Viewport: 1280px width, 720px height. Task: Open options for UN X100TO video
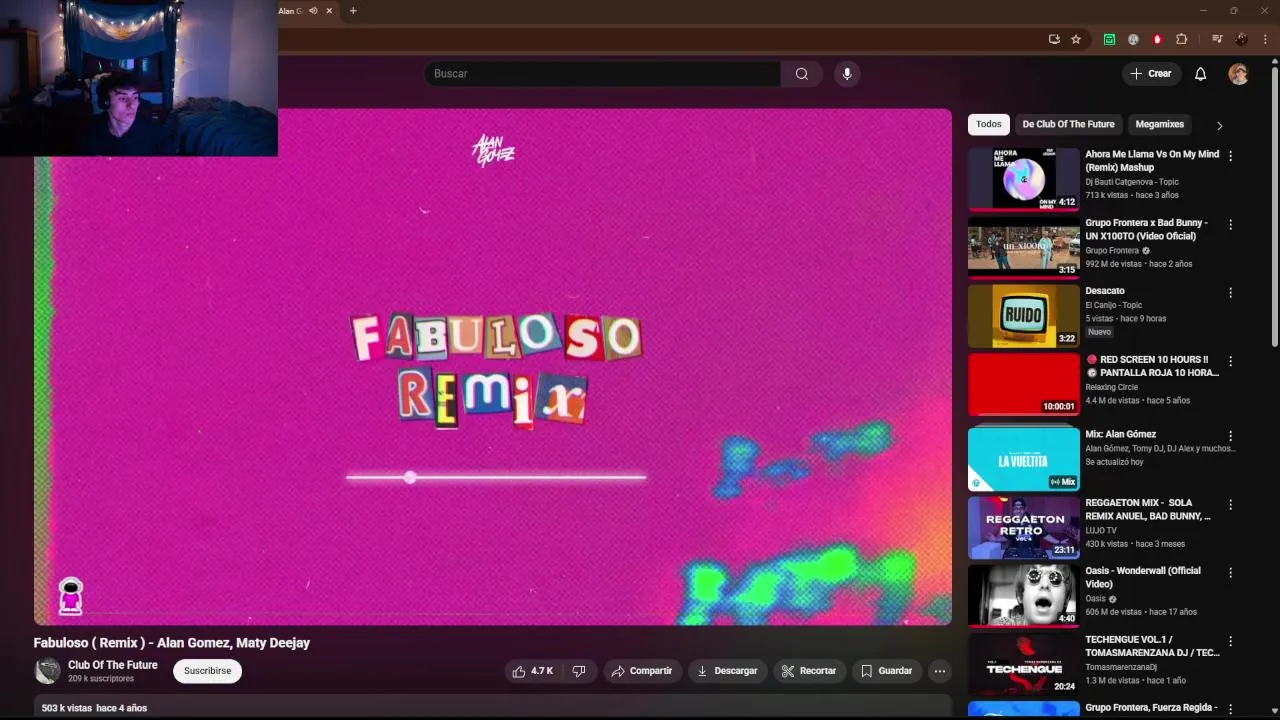click(x=1230, y=224)
